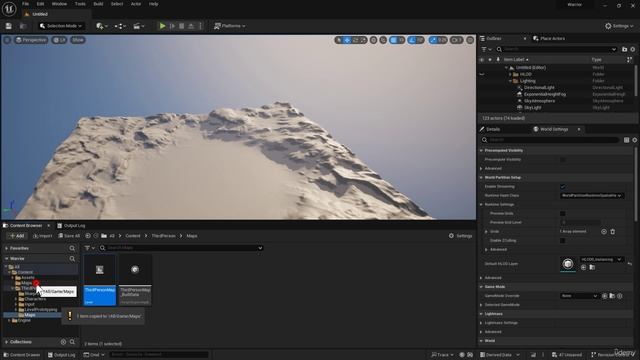The height and width of the screenshot is (360, 640).
Task: Click the Play button in the toolbar
Action: coord(162,26)
